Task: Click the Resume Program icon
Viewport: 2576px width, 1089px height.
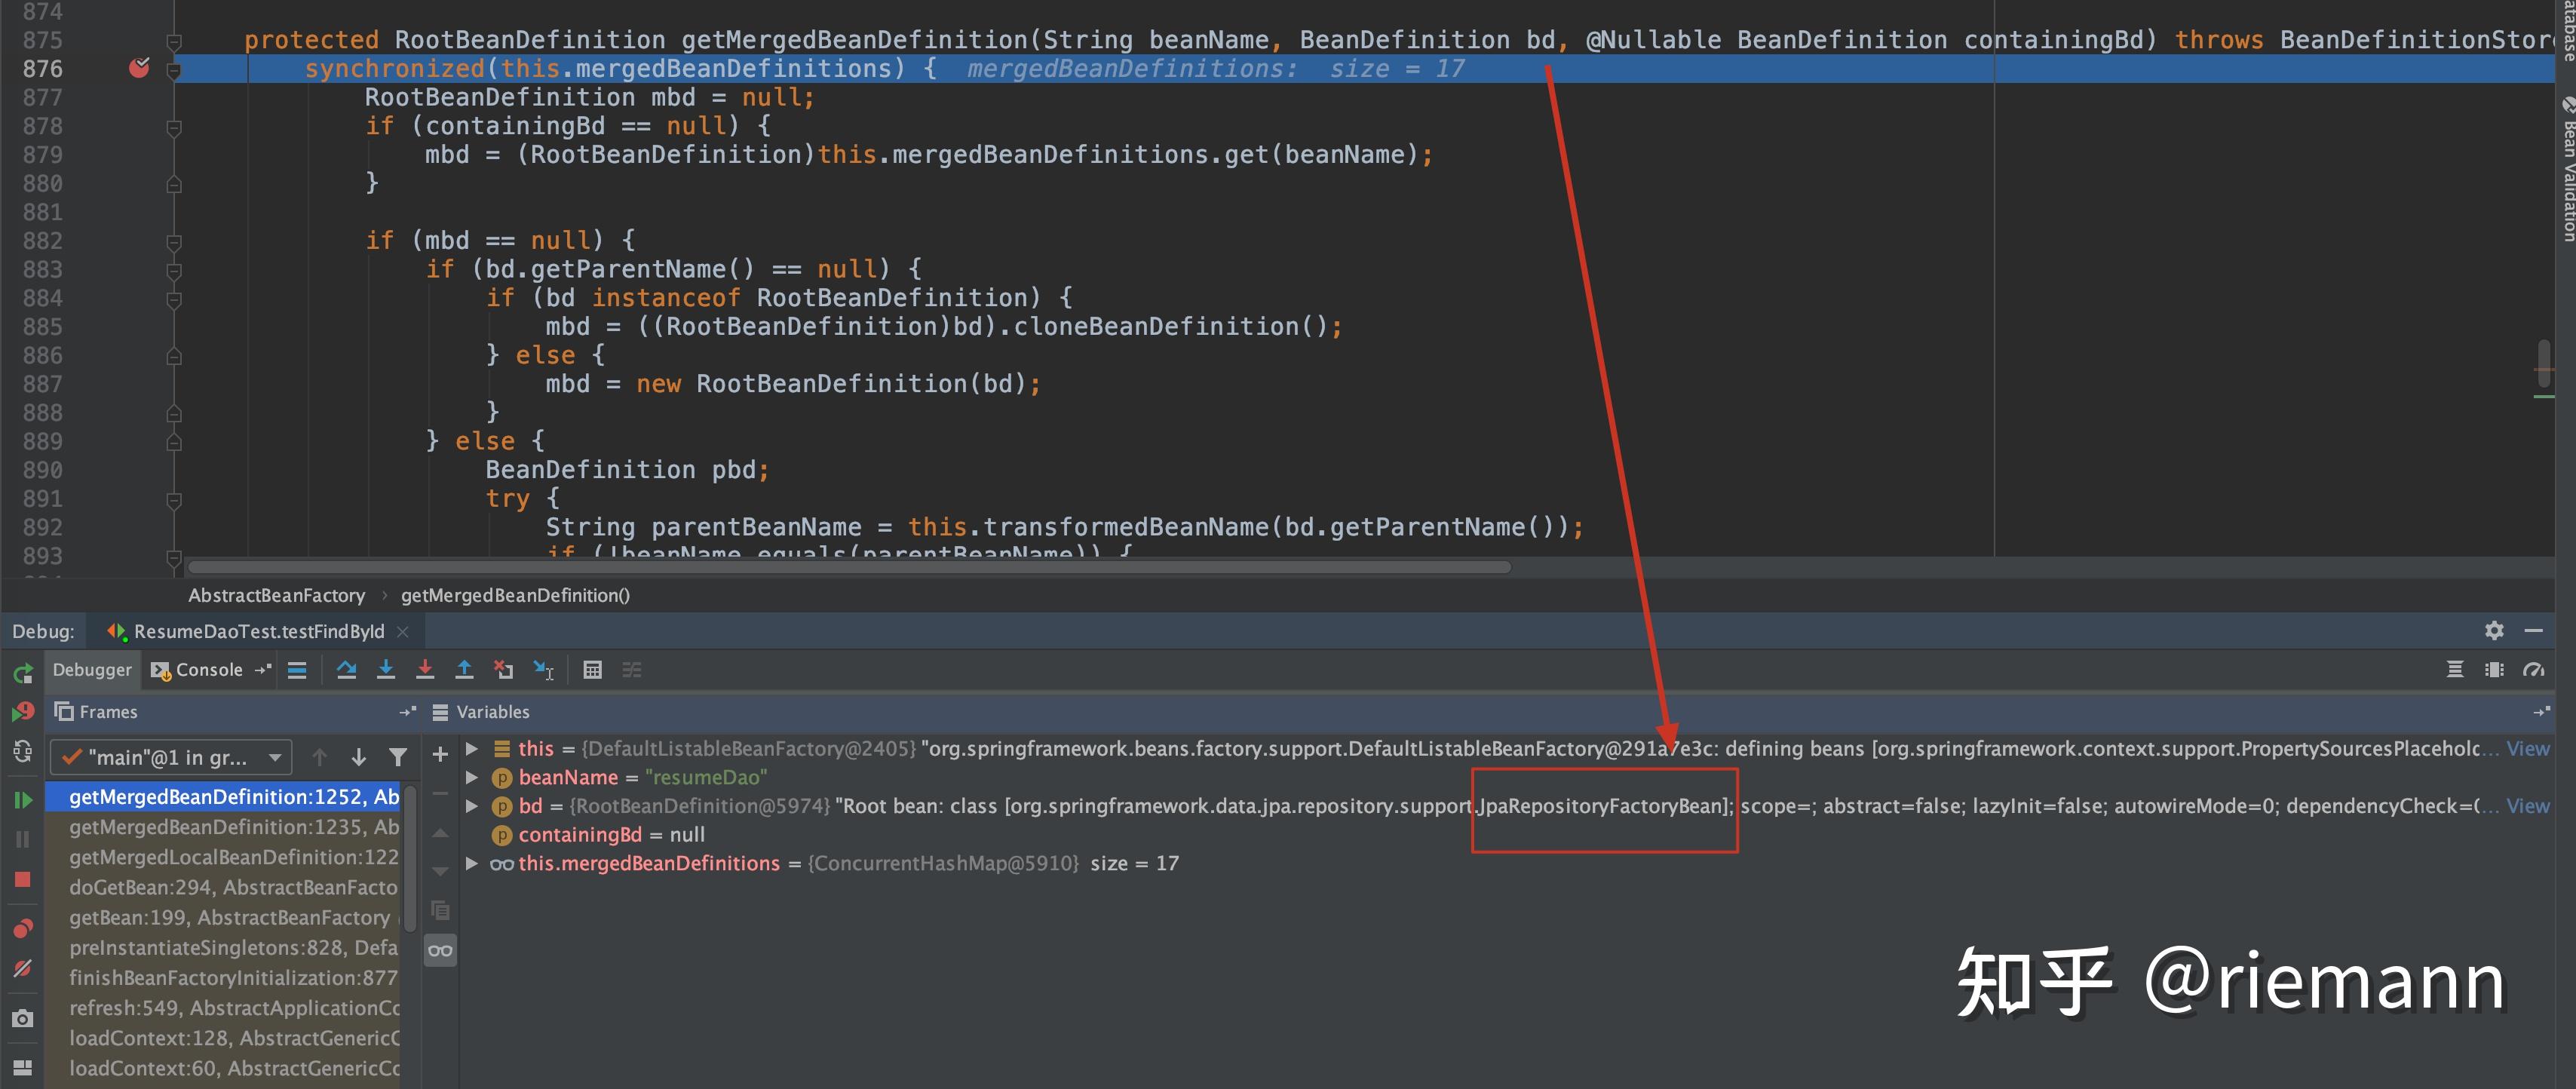Action: tap(22, 800)
